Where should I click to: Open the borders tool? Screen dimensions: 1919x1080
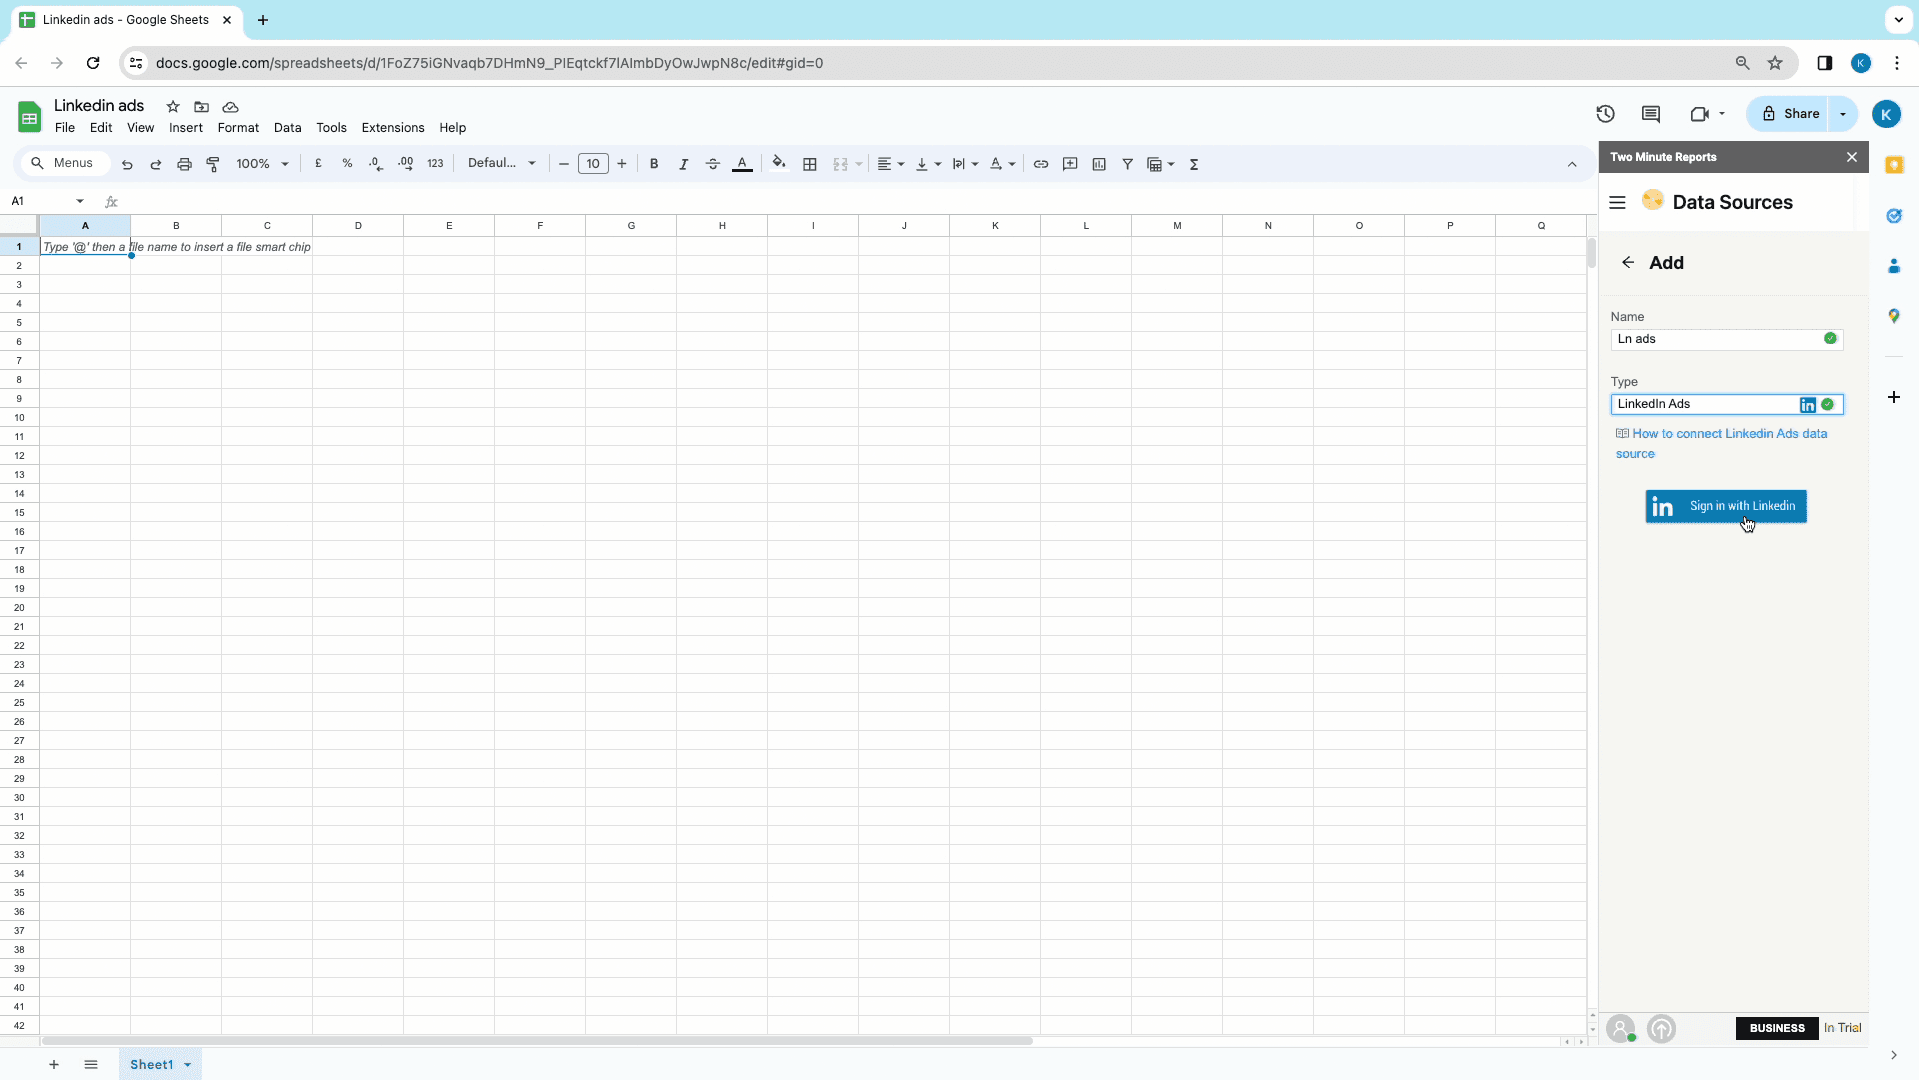tap(810, 164)
